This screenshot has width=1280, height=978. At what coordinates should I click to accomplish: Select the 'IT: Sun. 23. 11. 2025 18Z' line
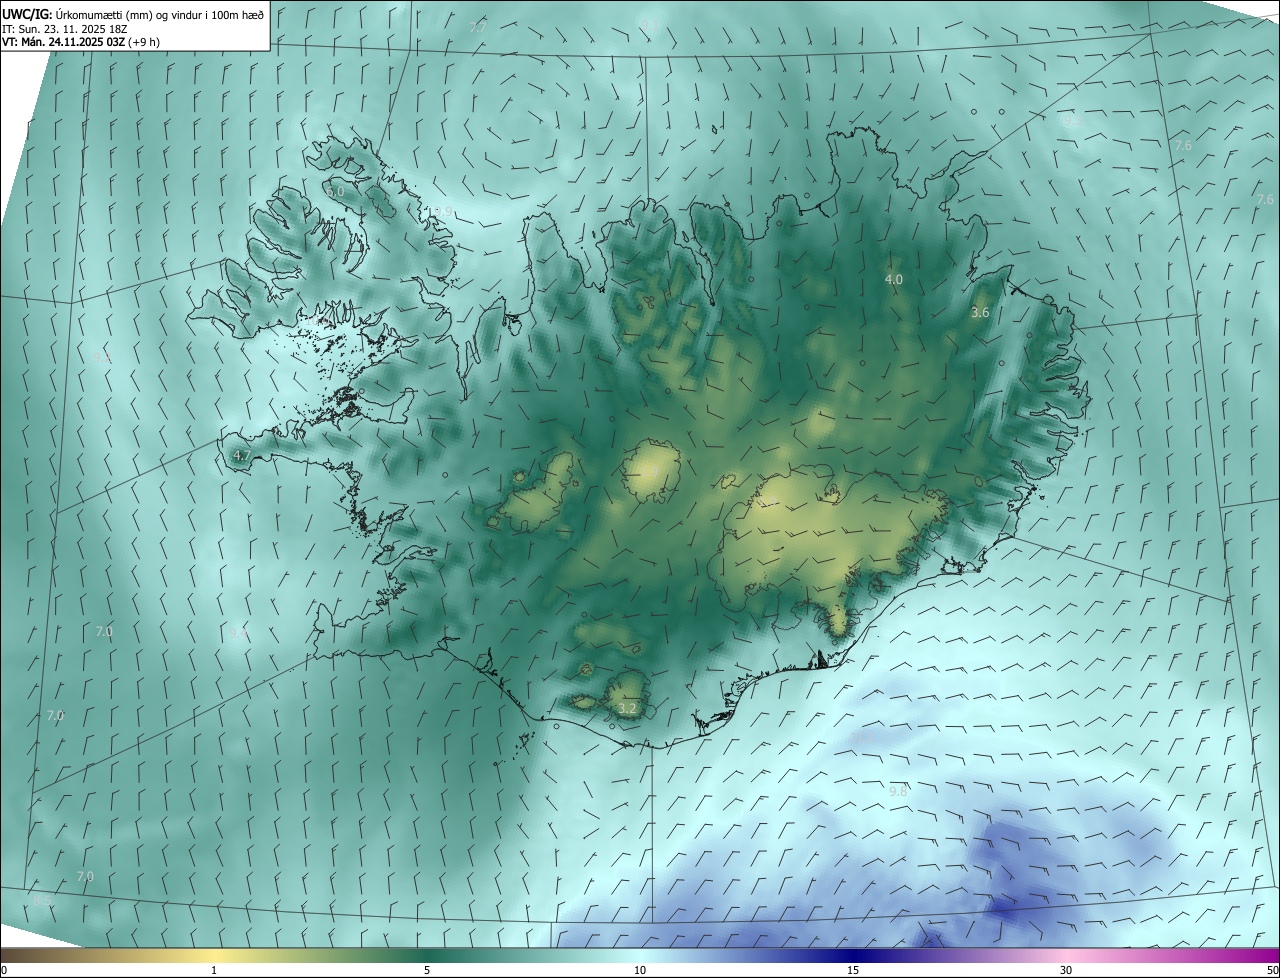[65, 28]
